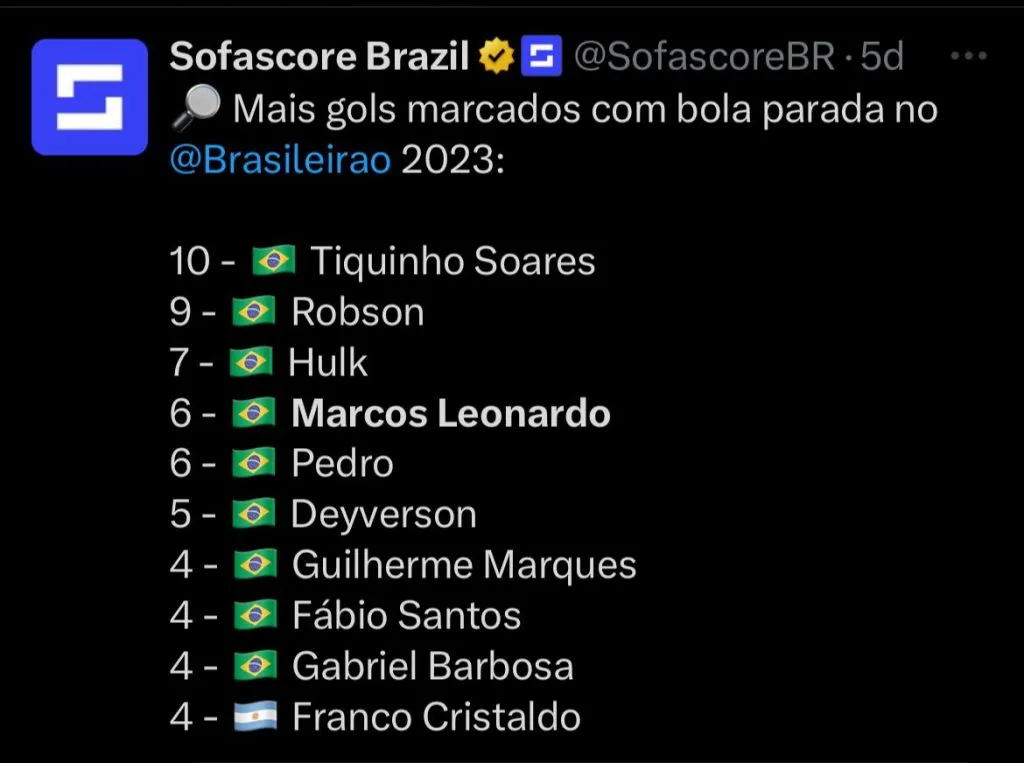Image resolution: width=1024 pixels, height=763 pixels.
Task: Click the Brazil flag beside Pedro
Action: click(254, 464)
